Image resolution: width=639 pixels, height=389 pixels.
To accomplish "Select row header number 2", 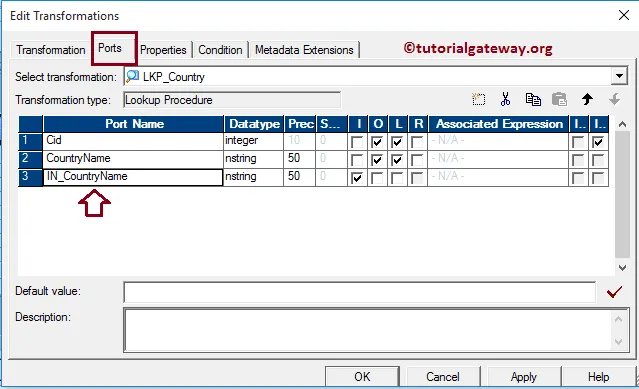I will pos(31,158).
